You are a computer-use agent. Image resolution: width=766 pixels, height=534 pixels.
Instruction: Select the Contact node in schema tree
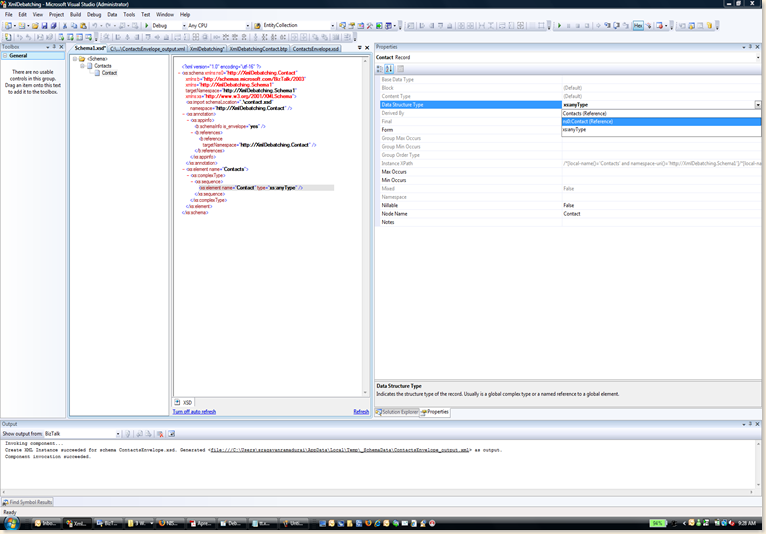point(109,73)
